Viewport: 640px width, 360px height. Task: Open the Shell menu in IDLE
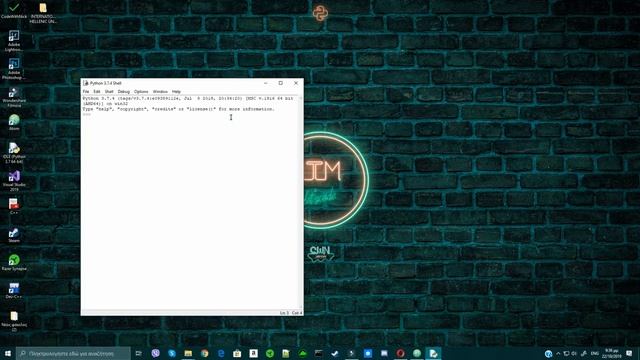109,91
